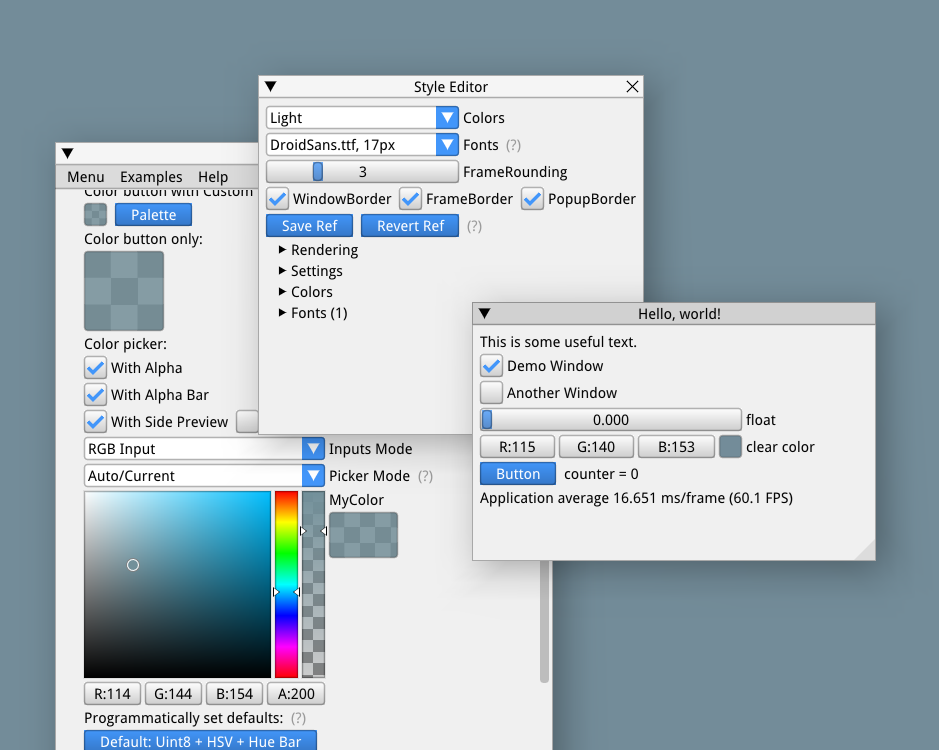Click the small side preview button beside With Side Preview
The width and height of the screenshot is (939, 750).
coord(247,421)
